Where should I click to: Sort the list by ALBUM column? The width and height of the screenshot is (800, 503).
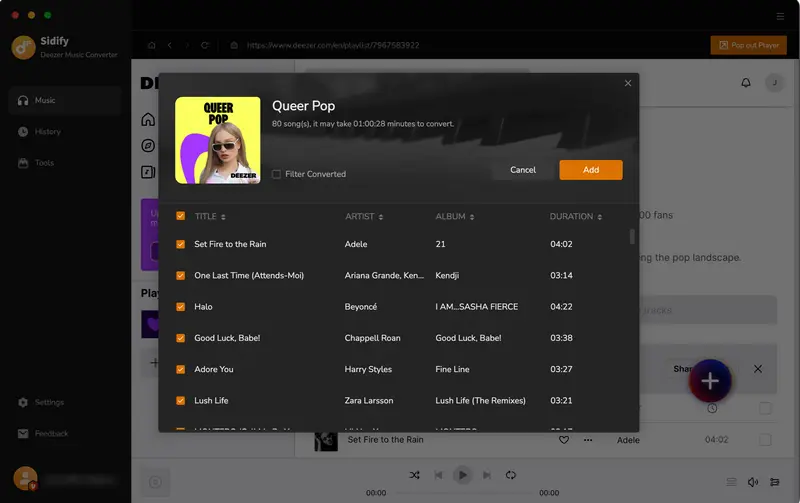point(455,216)
